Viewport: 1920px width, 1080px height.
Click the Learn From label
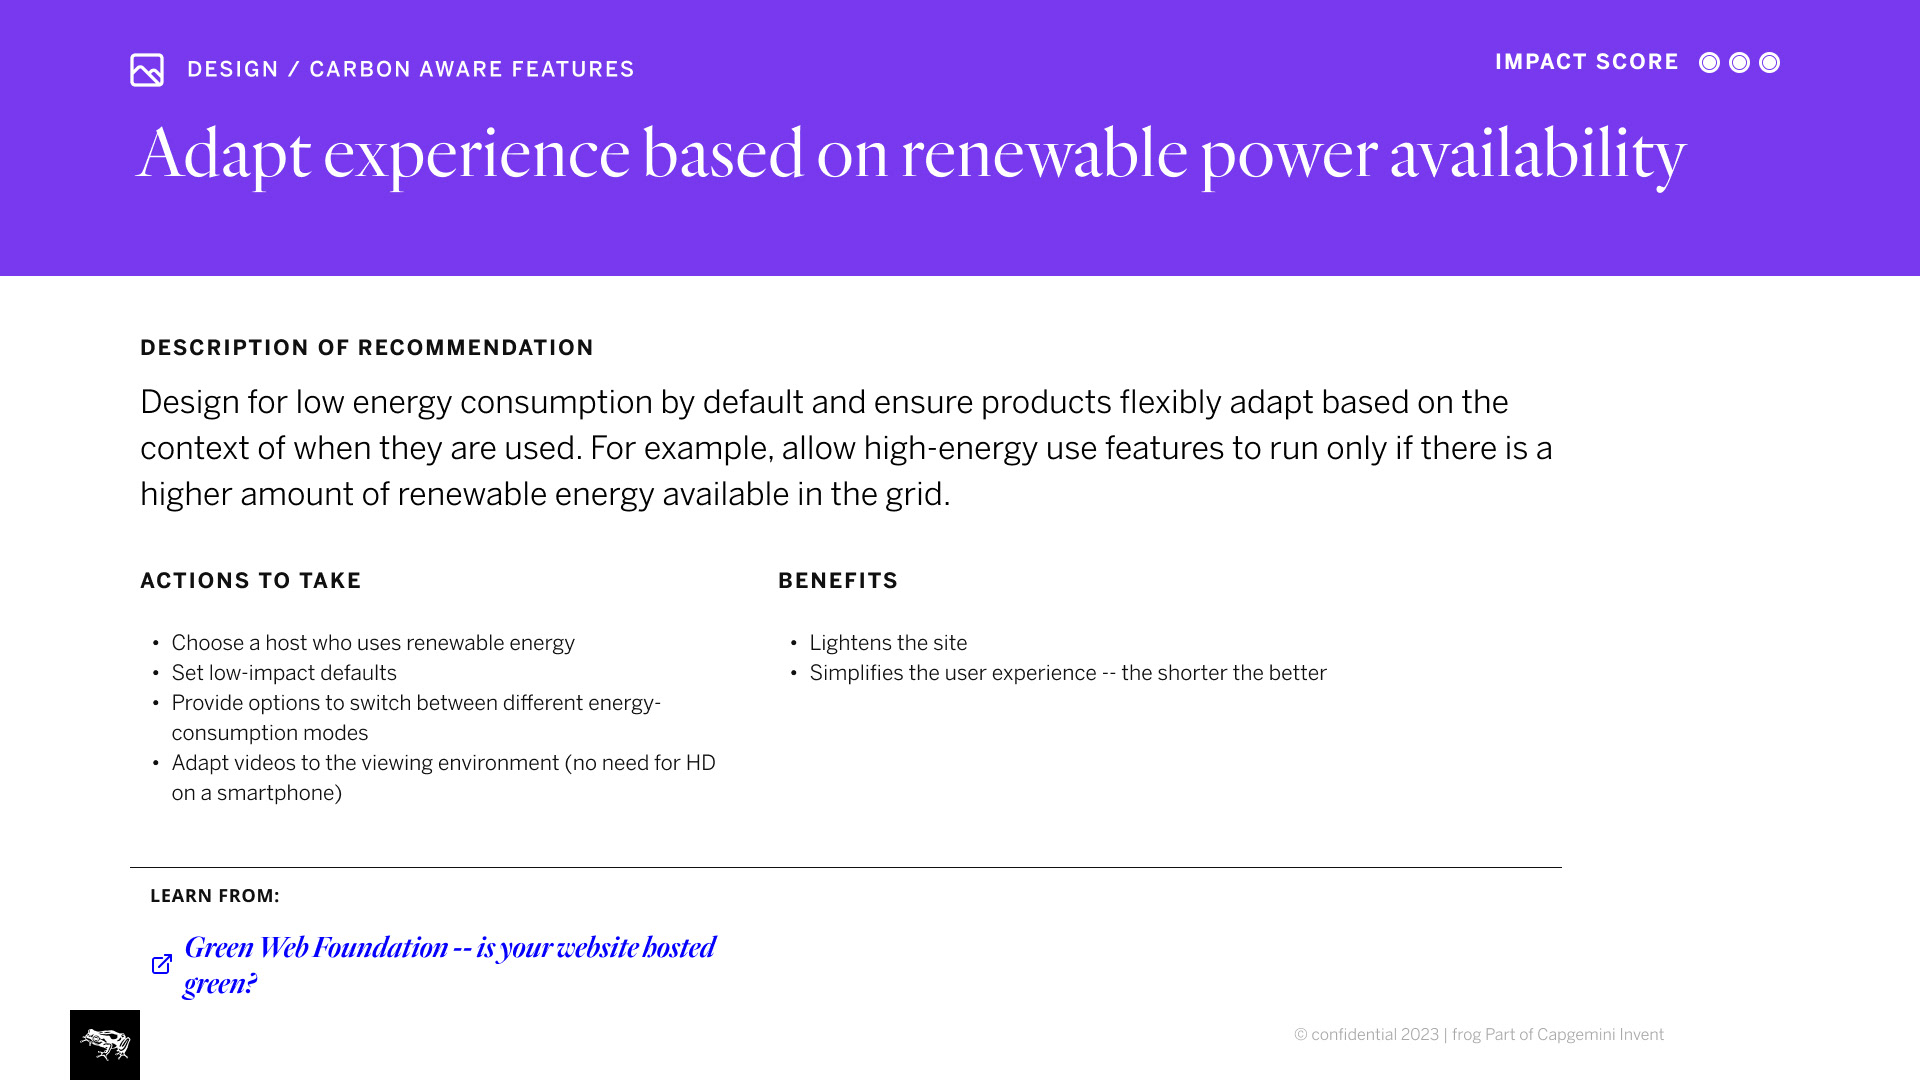pyautogui.click(x=215, y=896)
